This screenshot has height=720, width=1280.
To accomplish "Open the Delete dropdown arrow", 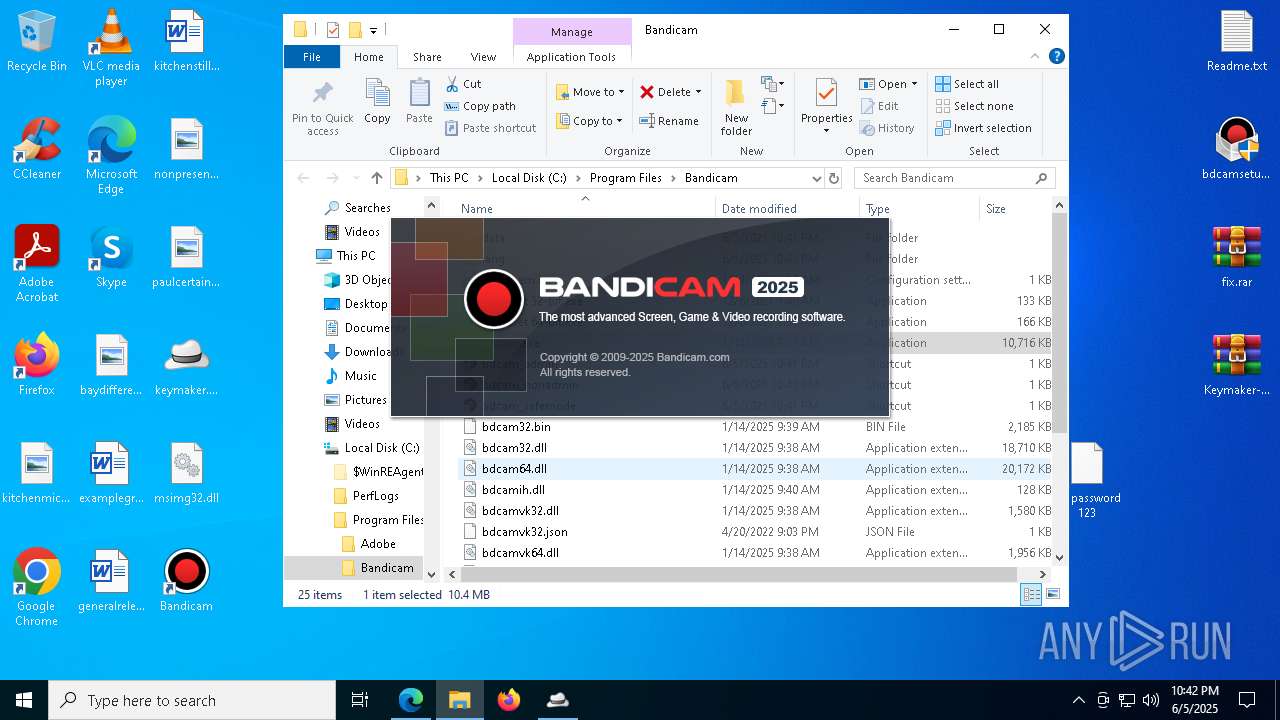I will tap(698, 92).
